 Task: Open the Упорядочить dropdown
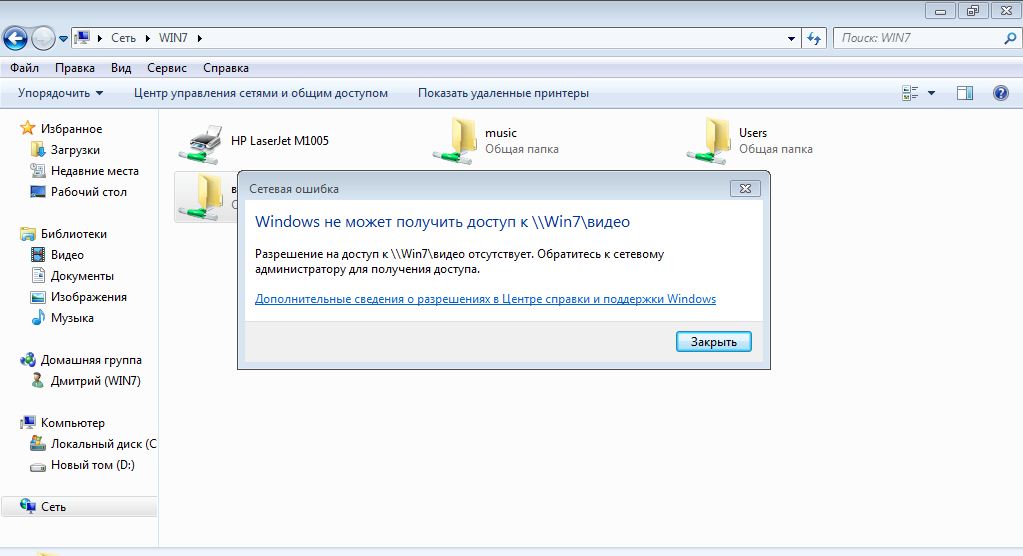tap(60, 93)
